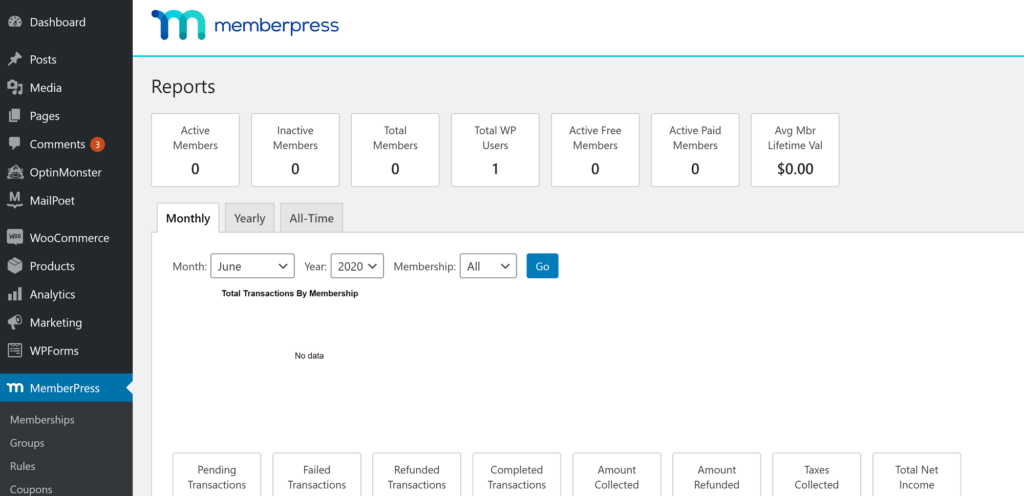Viewport: 1024px width, 496px height.
Task: Click the Amount Refunded card
Action: [x=716, y=474]
